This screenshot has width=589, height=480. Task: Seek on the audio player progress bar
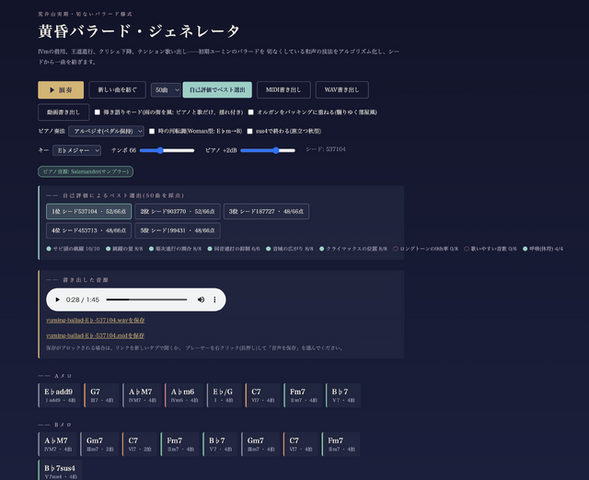point(146,300)
